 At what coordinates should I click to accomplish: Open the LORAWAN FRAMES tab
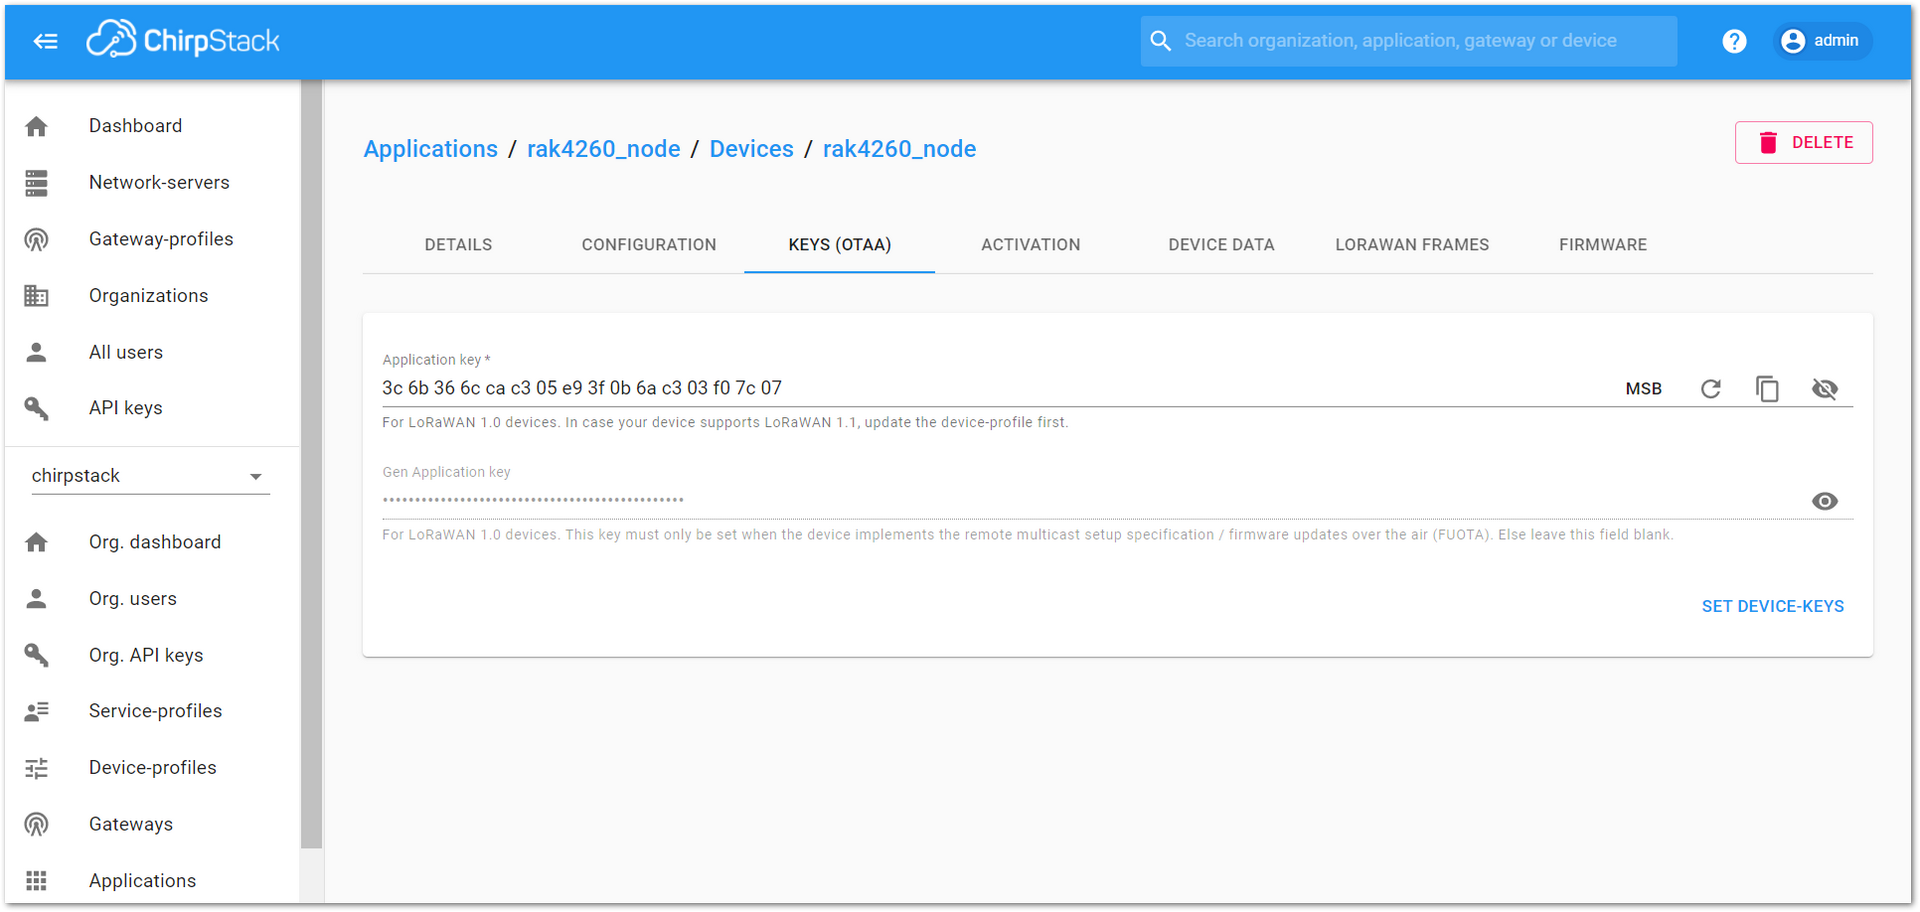click(1412, 245)
